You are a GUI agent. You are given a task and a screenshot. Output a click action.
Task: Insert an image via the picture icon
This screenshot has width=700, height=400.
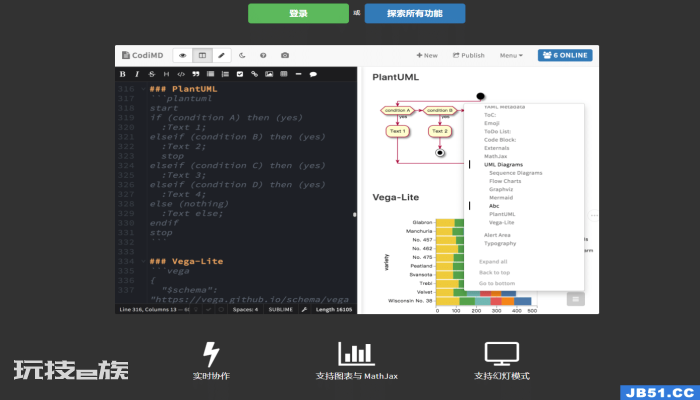tap(269, 74)
